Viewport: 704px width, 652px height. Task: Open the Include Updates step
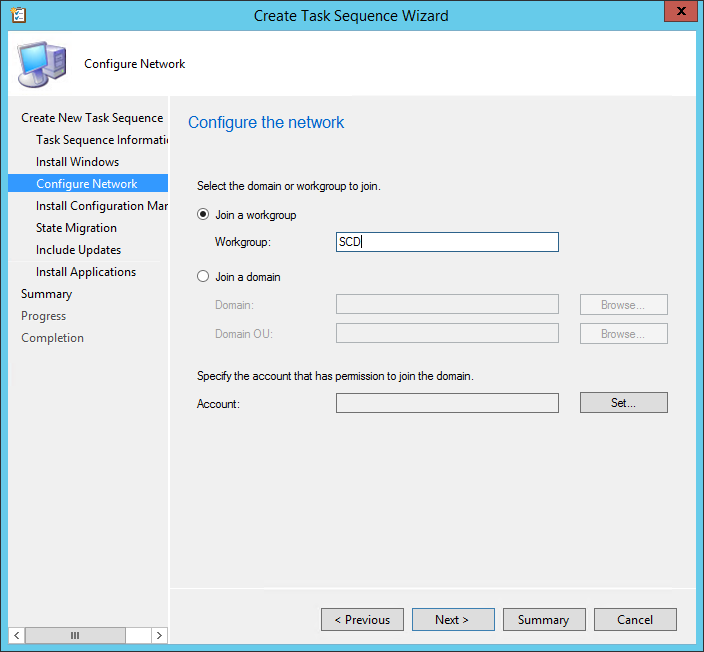78,250
